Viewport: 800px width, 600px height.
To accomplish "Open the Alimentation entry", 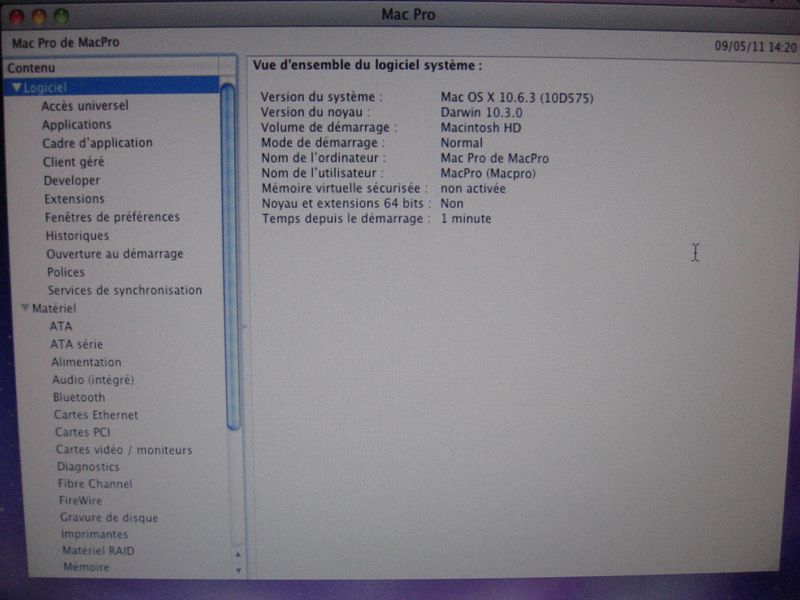I will [86, 362].
